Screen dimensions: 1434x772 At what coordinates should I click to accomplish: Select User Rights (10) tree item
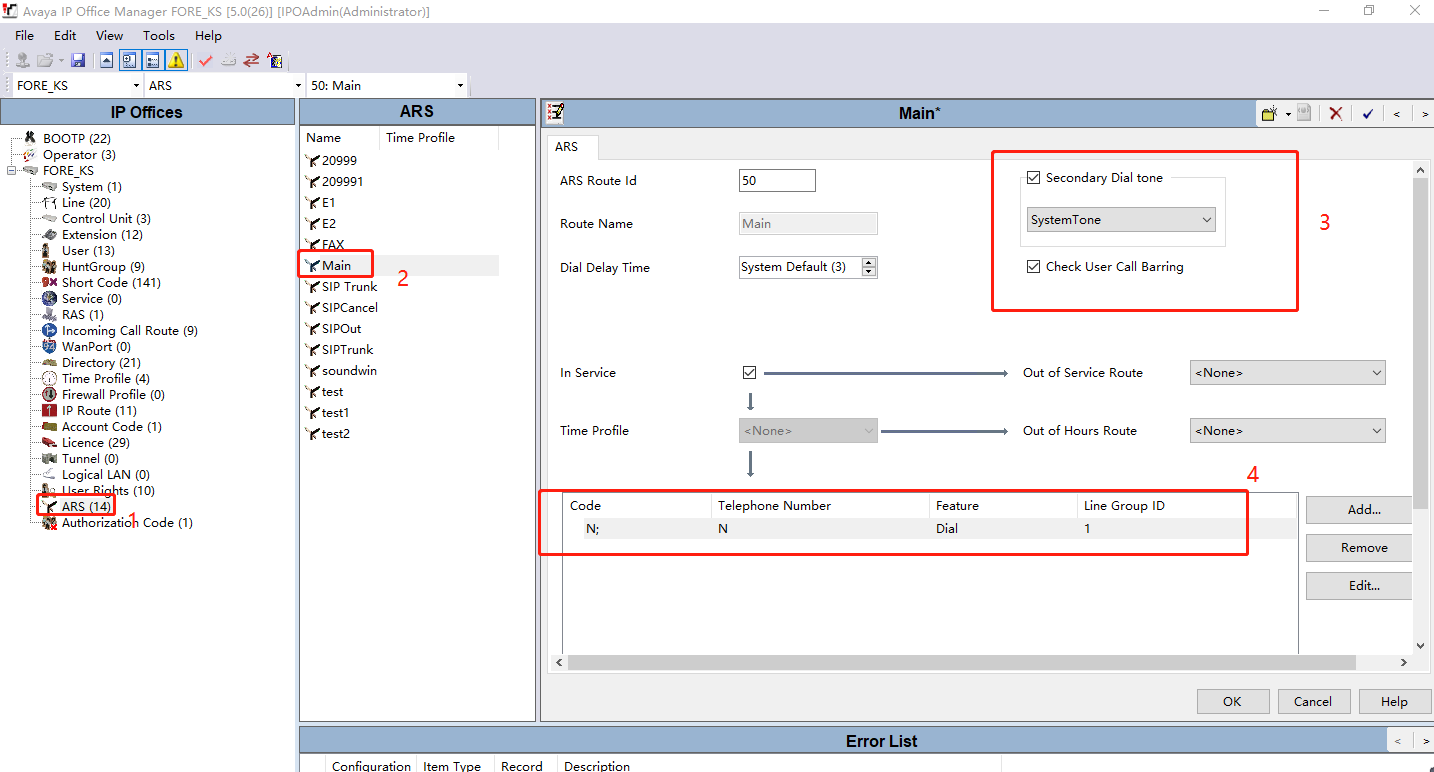[x=108, y=491]
